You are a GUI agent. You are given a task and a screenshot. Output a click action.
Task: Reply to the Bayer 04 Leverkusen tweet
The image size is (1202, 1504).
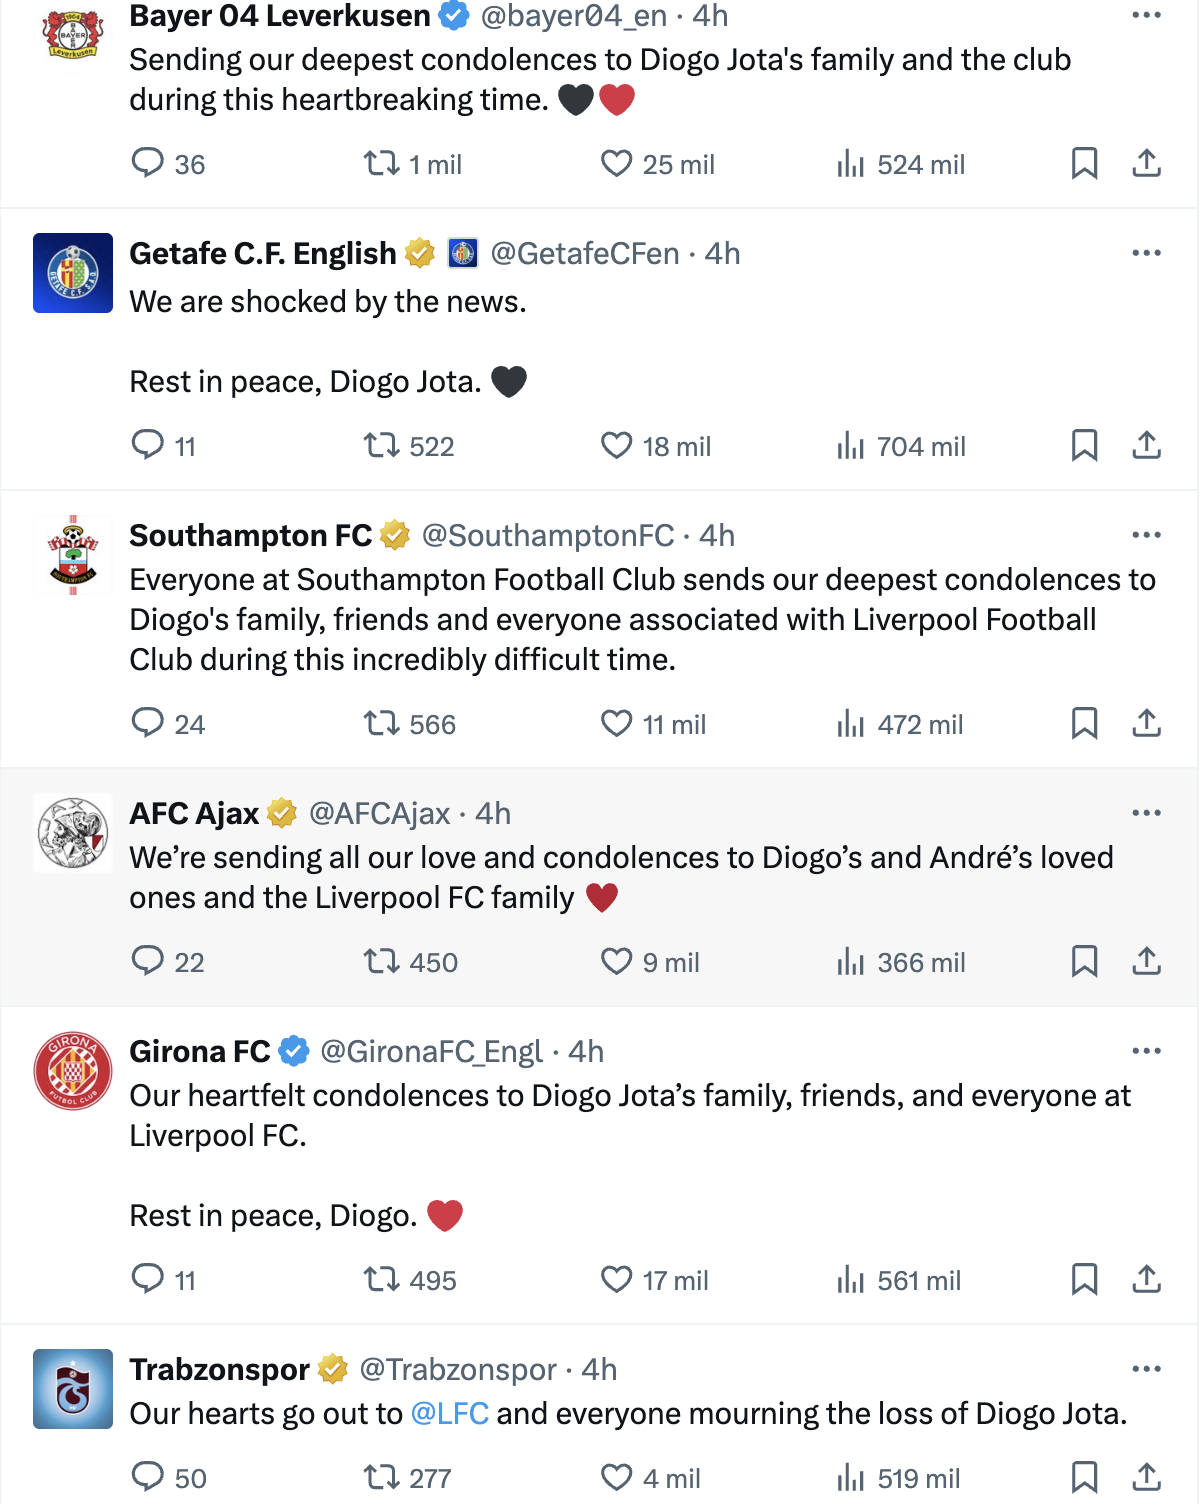148,163
